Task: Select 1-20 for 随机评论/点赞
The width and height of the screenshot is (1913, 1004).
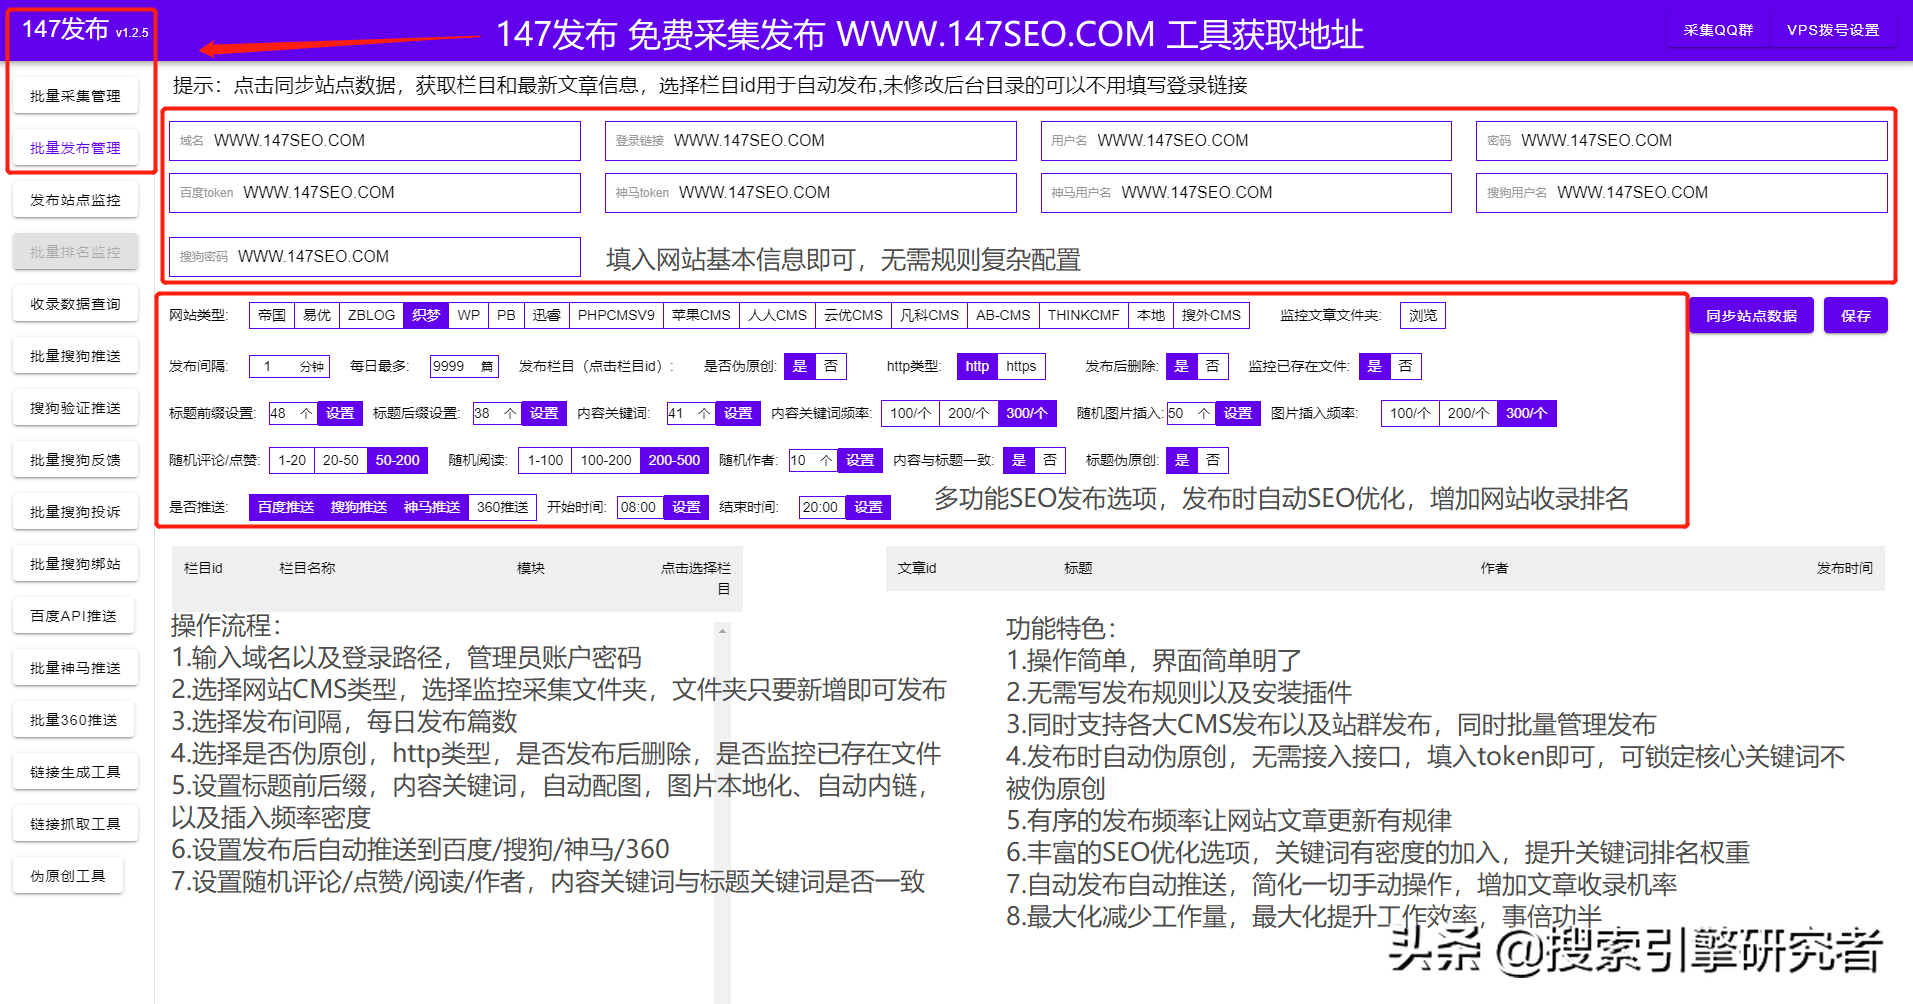Action: 292,460
